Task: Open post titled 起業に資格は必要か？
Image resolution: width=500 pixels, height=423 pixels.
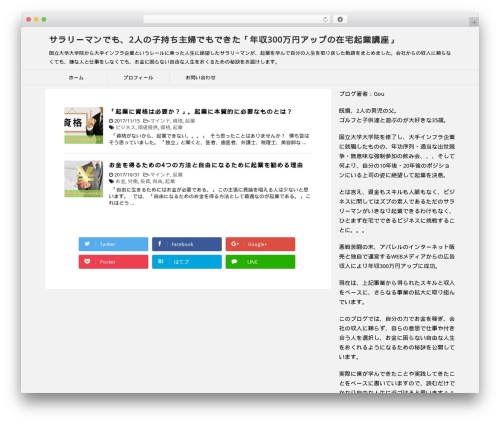Action: [x=200, y=111]
